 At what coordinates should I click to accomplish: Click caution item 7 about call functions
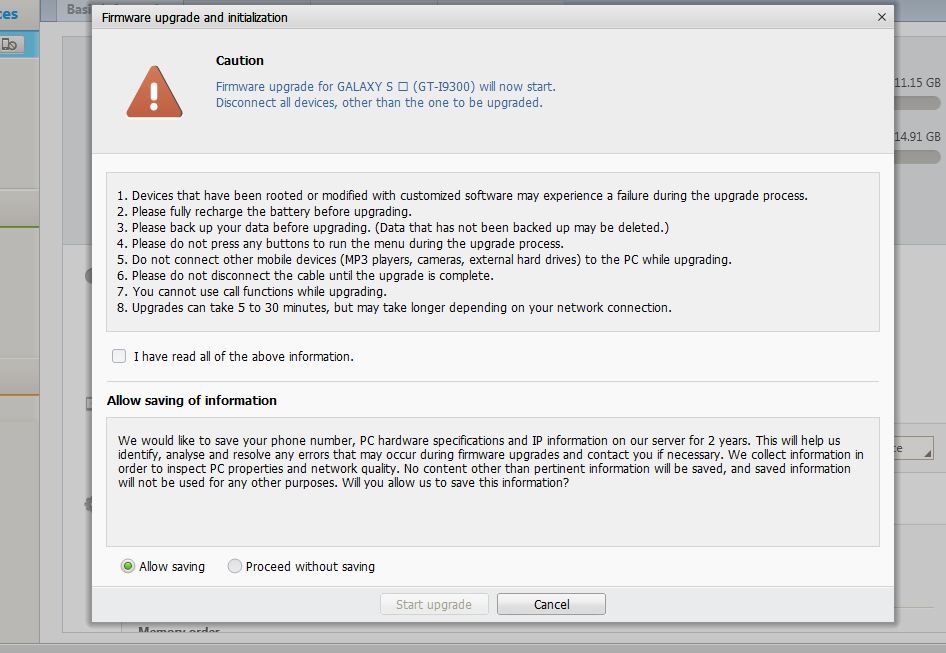[x=252, y=291]
